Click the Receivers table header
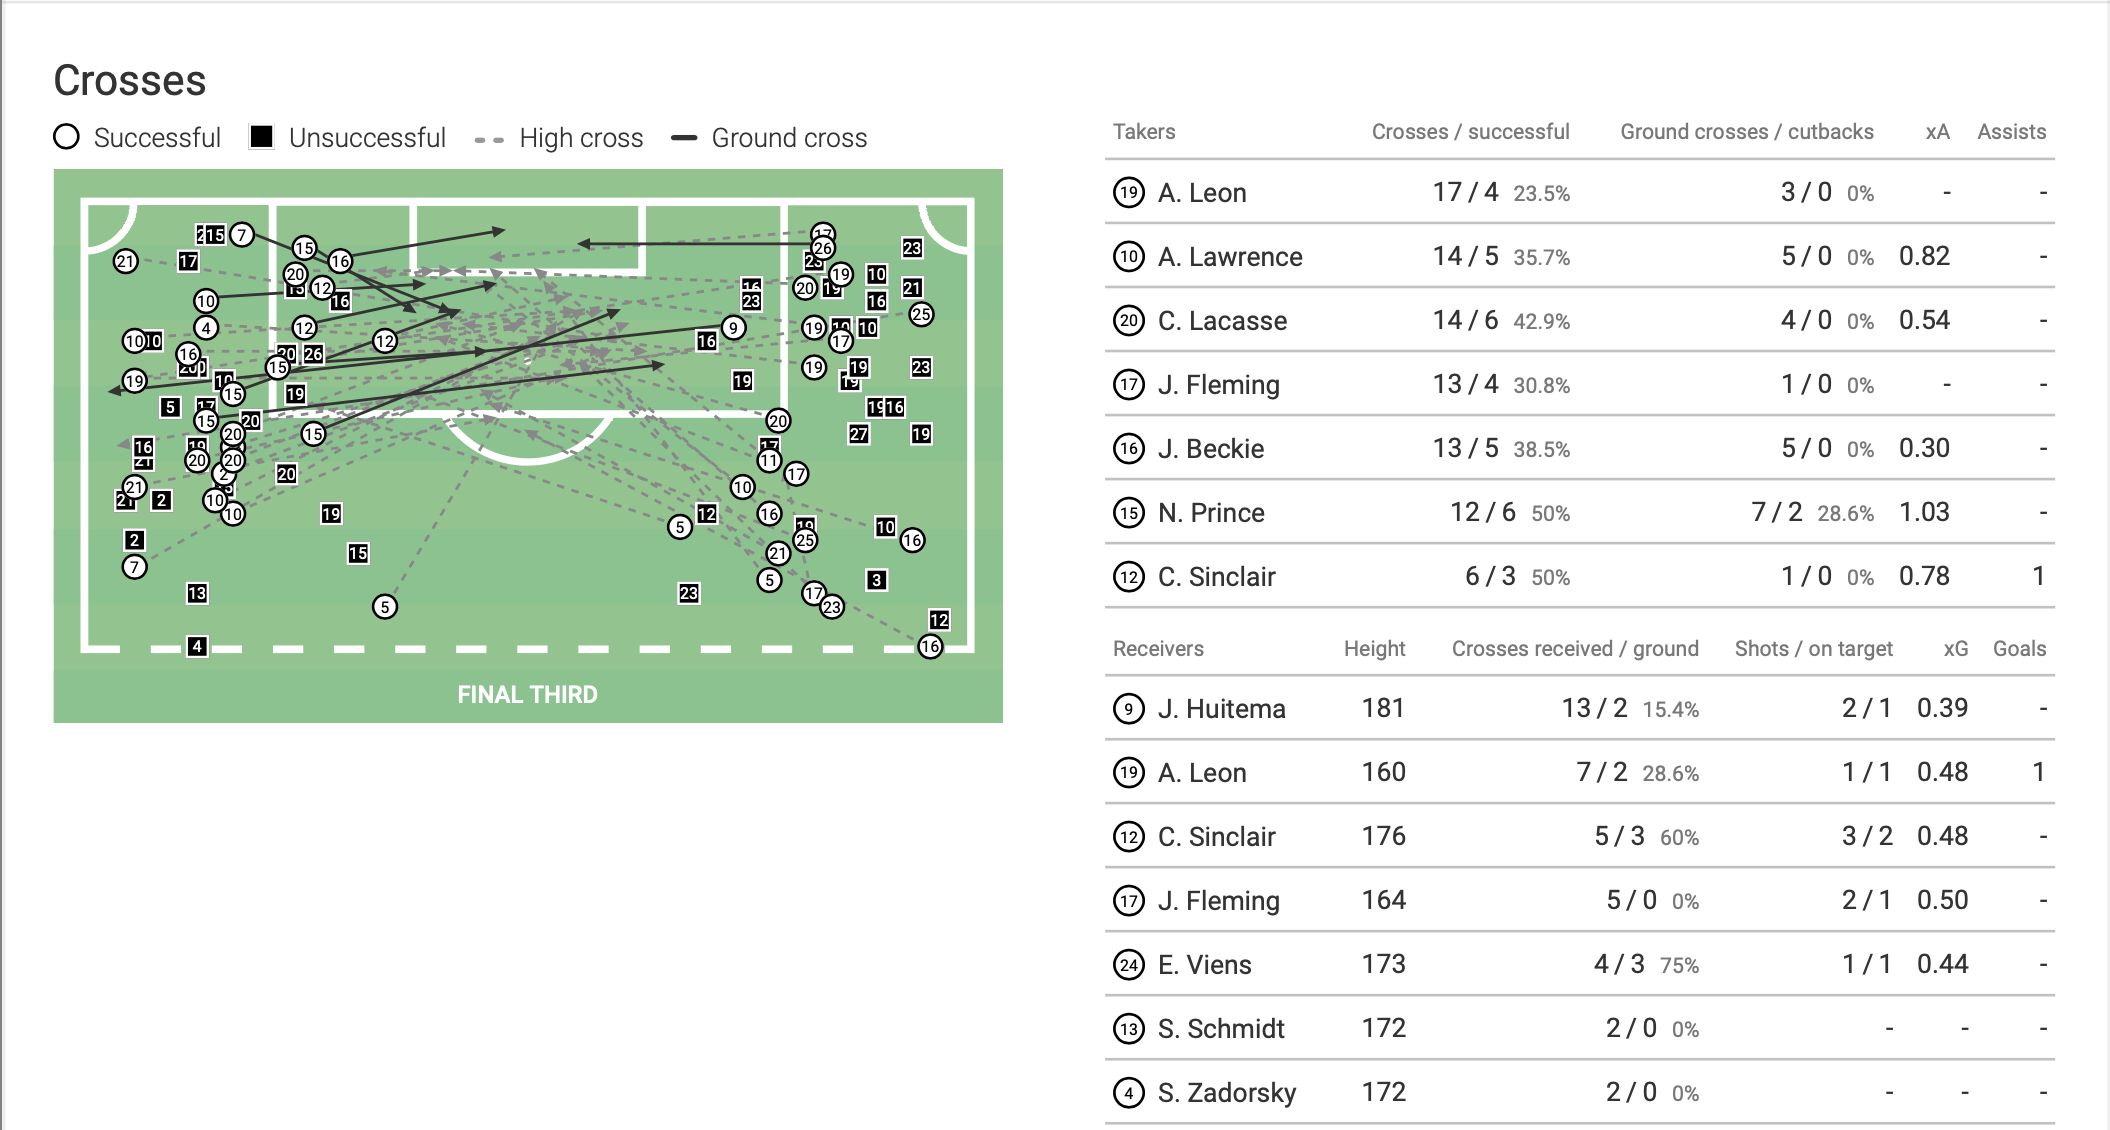Screen dimensions: 2110x1130 point(1158,649)
